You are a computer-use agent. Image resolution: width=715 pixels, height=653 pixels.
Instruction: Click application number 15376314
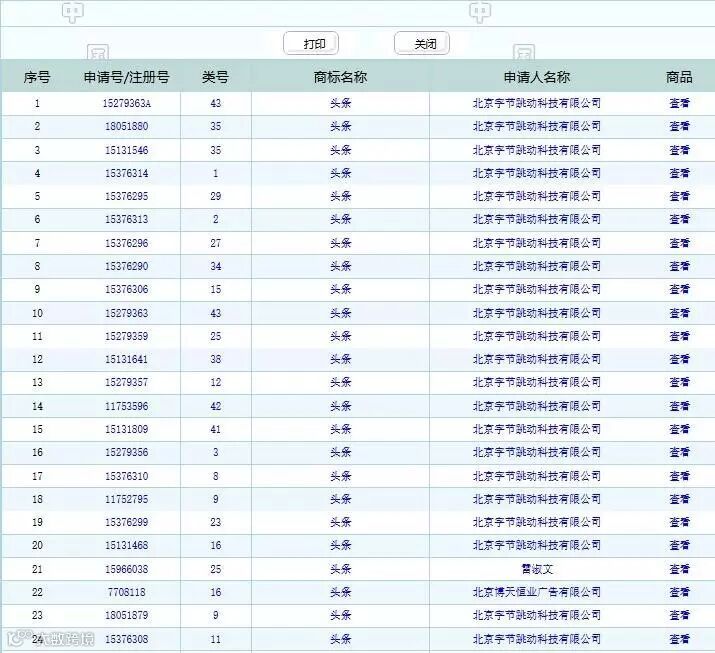(127, 173)
